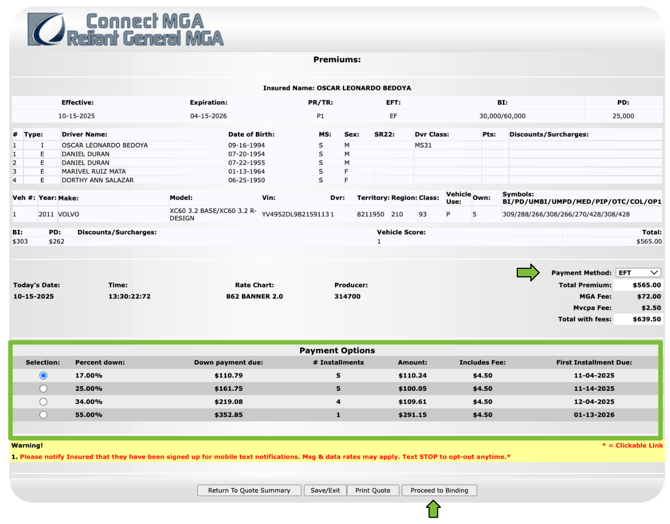Select the 17.00% down payment option
This screenshot has height=524, width=670.
click(x=43, y=375)
